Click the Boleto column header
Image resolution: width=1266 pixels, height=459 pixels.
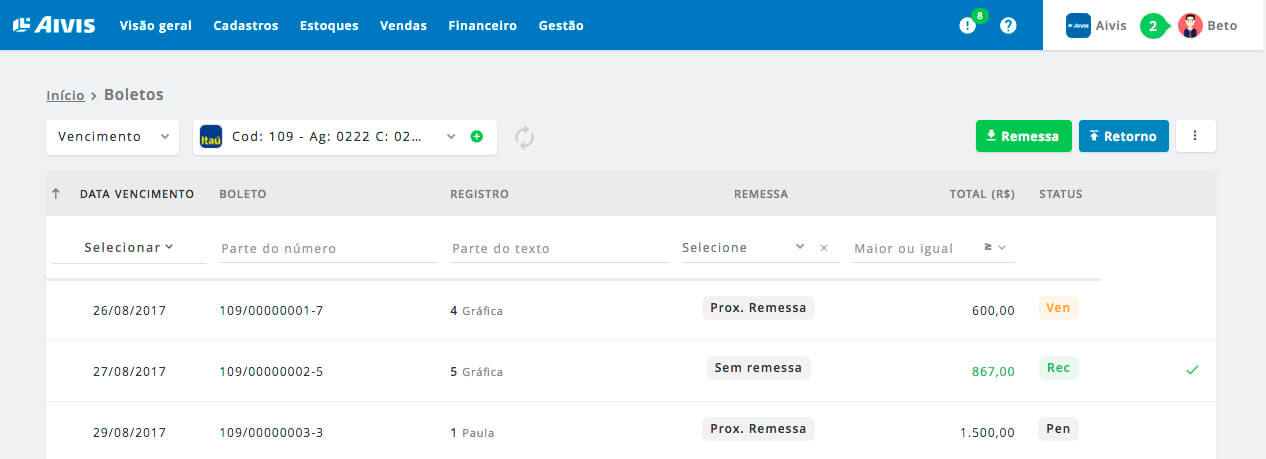pyautogui.click(x=243, y=194)
